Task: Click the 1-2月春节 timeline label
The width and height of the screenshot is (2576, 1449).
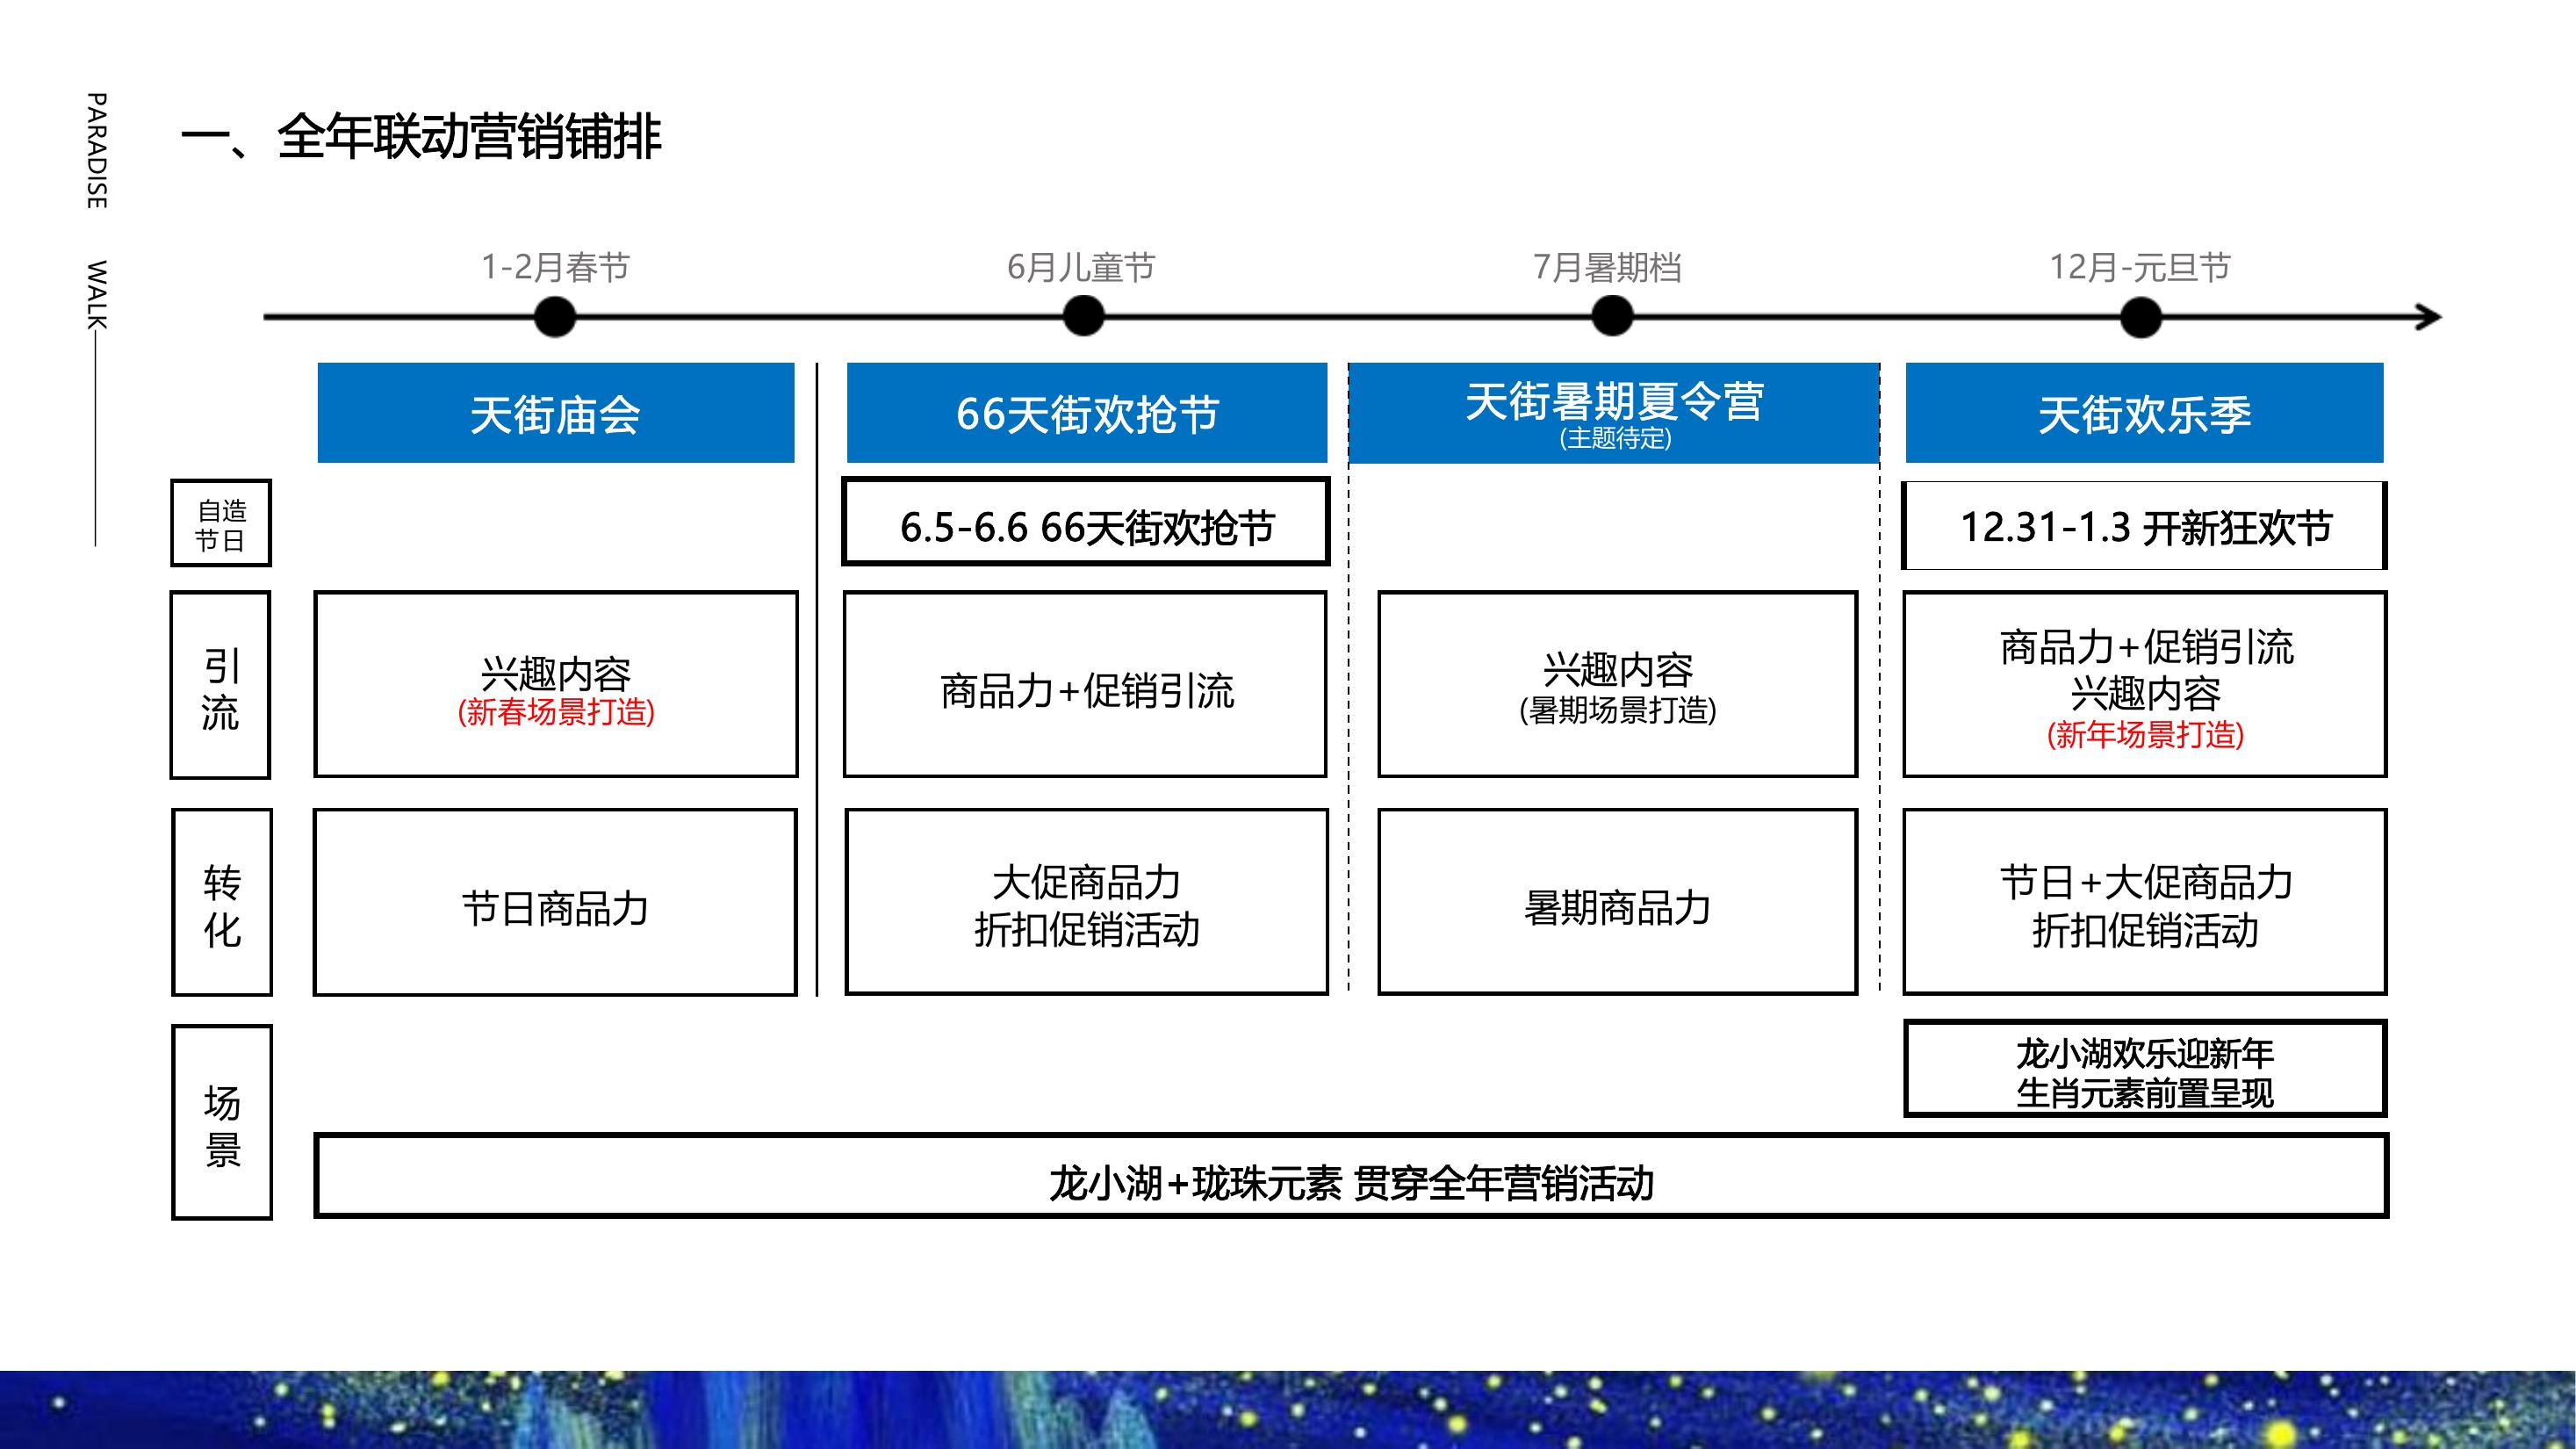Action: [x=556, y=267]
